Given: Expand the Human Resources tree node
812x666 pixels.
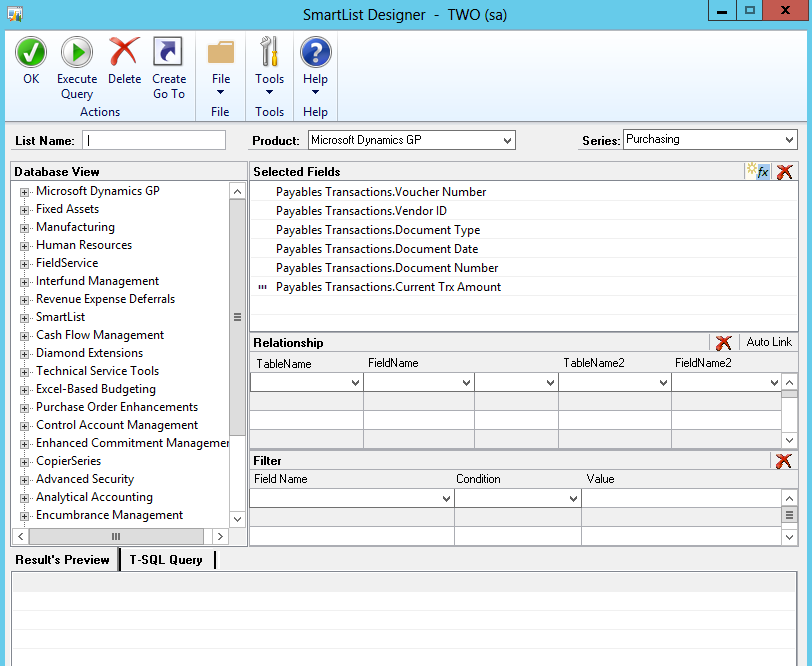Looking at the screenshot, I should pos(24,246).
